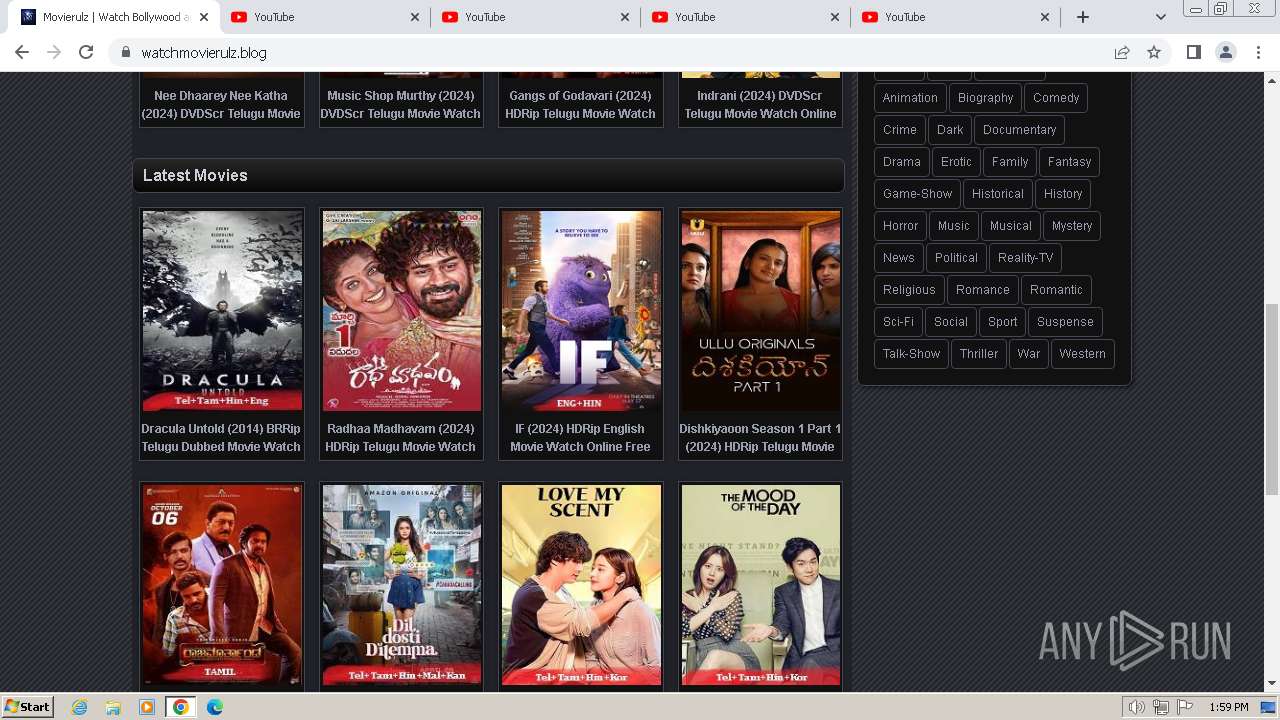Click the scrollbar down arrow
1280x720 pixels.
click(1272, 684)
